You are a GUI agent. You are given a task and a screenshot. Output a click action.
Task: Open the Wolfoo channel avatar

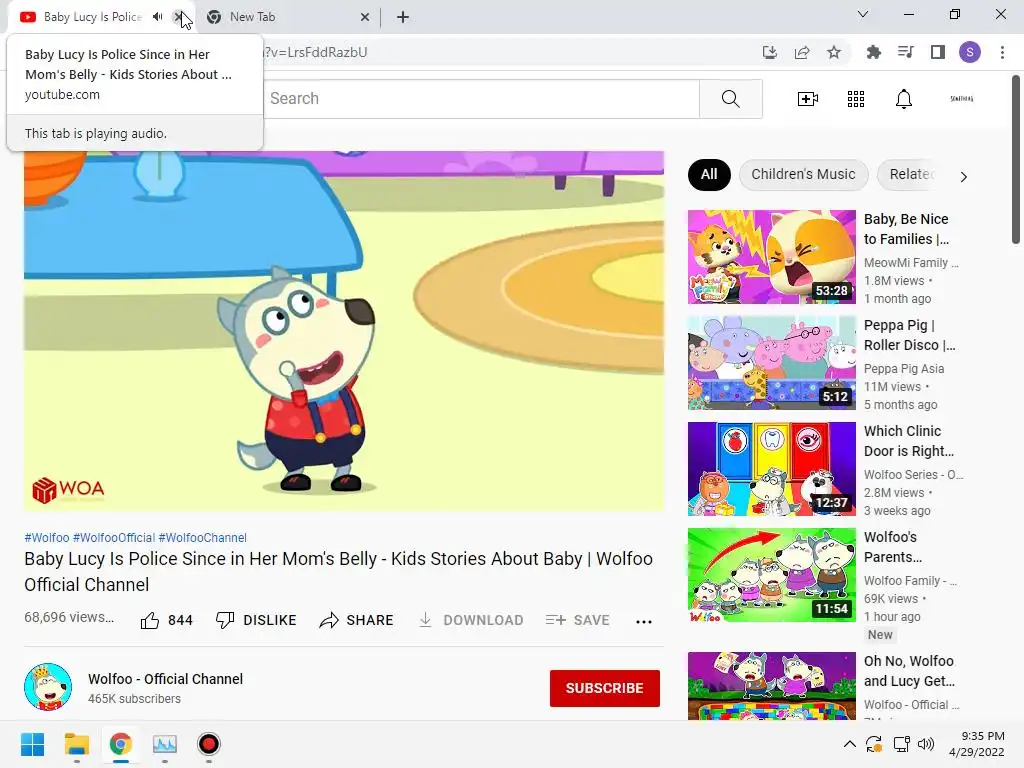[48, 687]
